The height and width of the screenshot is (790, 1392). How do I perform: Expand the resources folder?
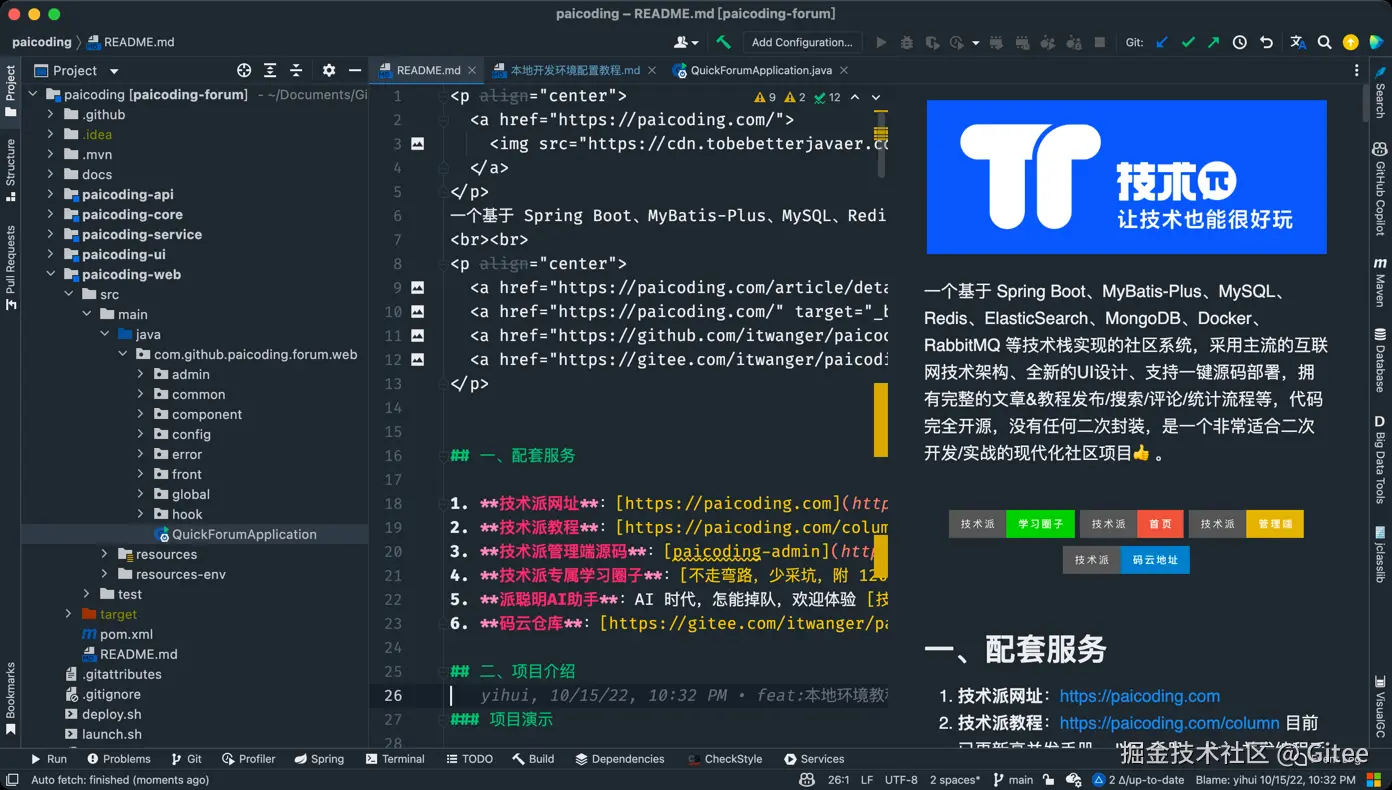(x=104, y=554)
